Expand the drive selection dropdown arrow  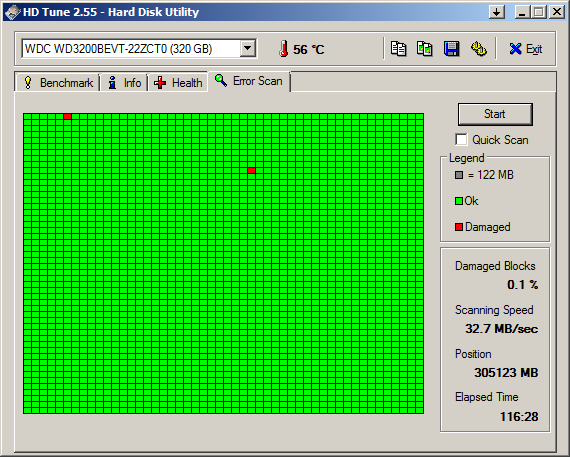click(248, 48)
